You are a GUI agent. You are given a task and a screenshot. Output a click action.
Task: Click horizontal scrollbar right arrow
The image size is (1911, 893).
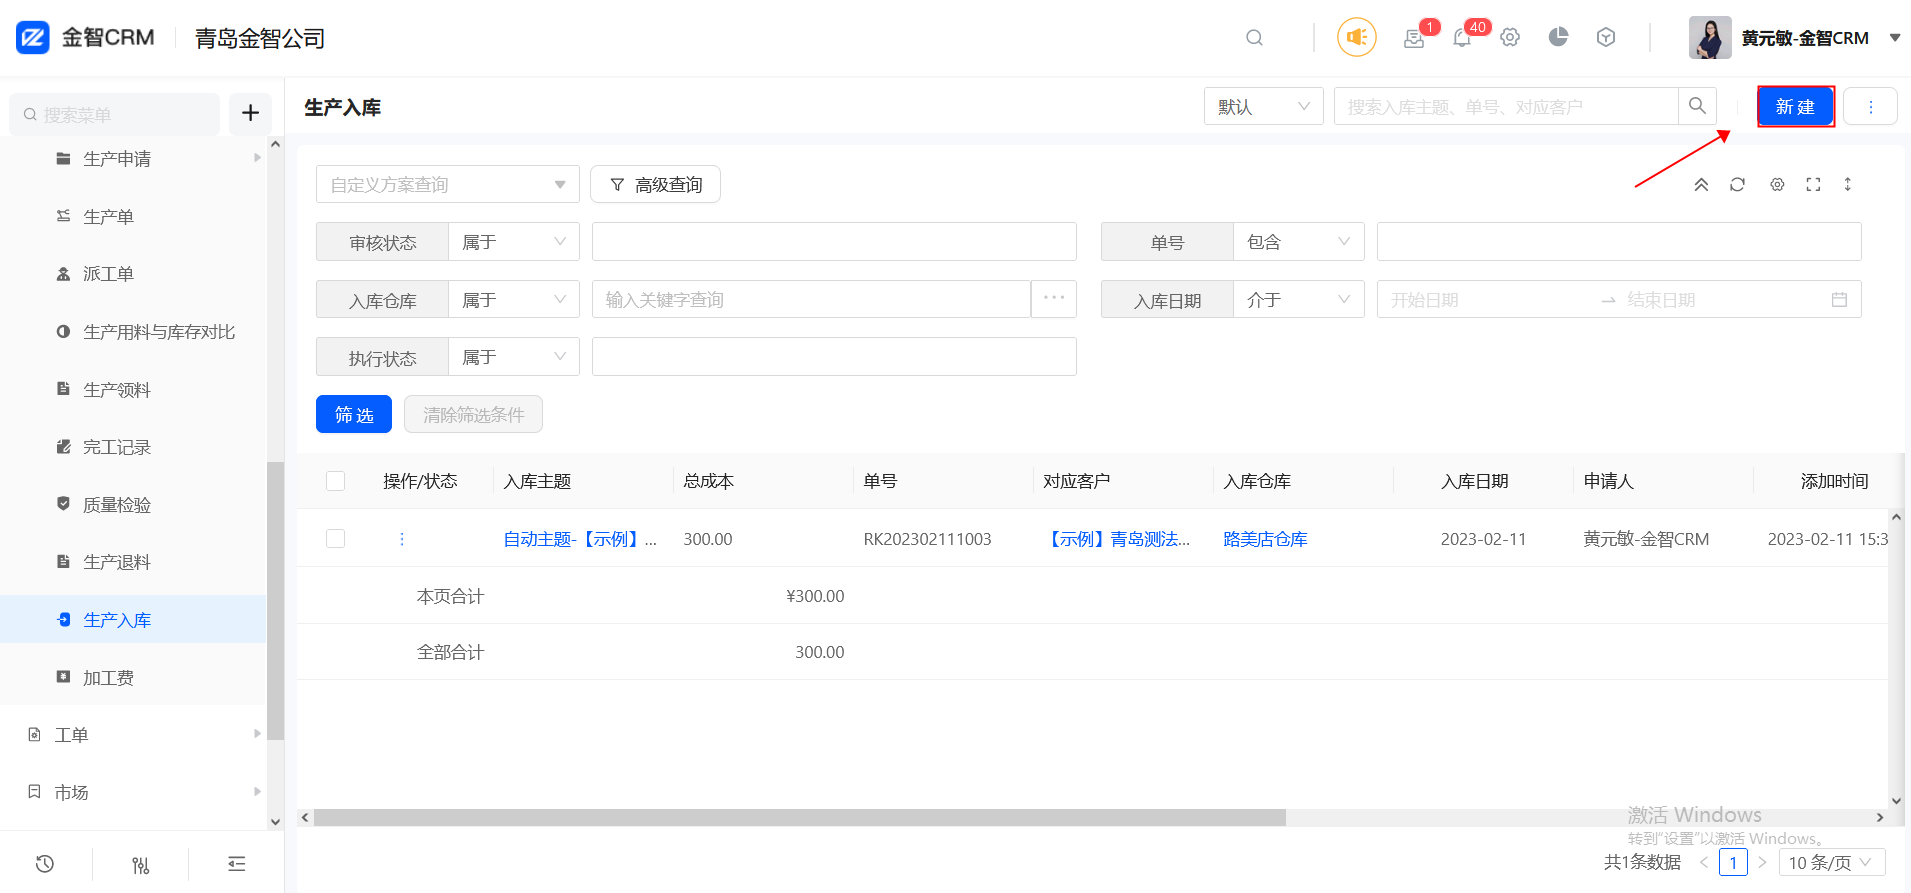pyautogui.click(x=1880, y=817)
